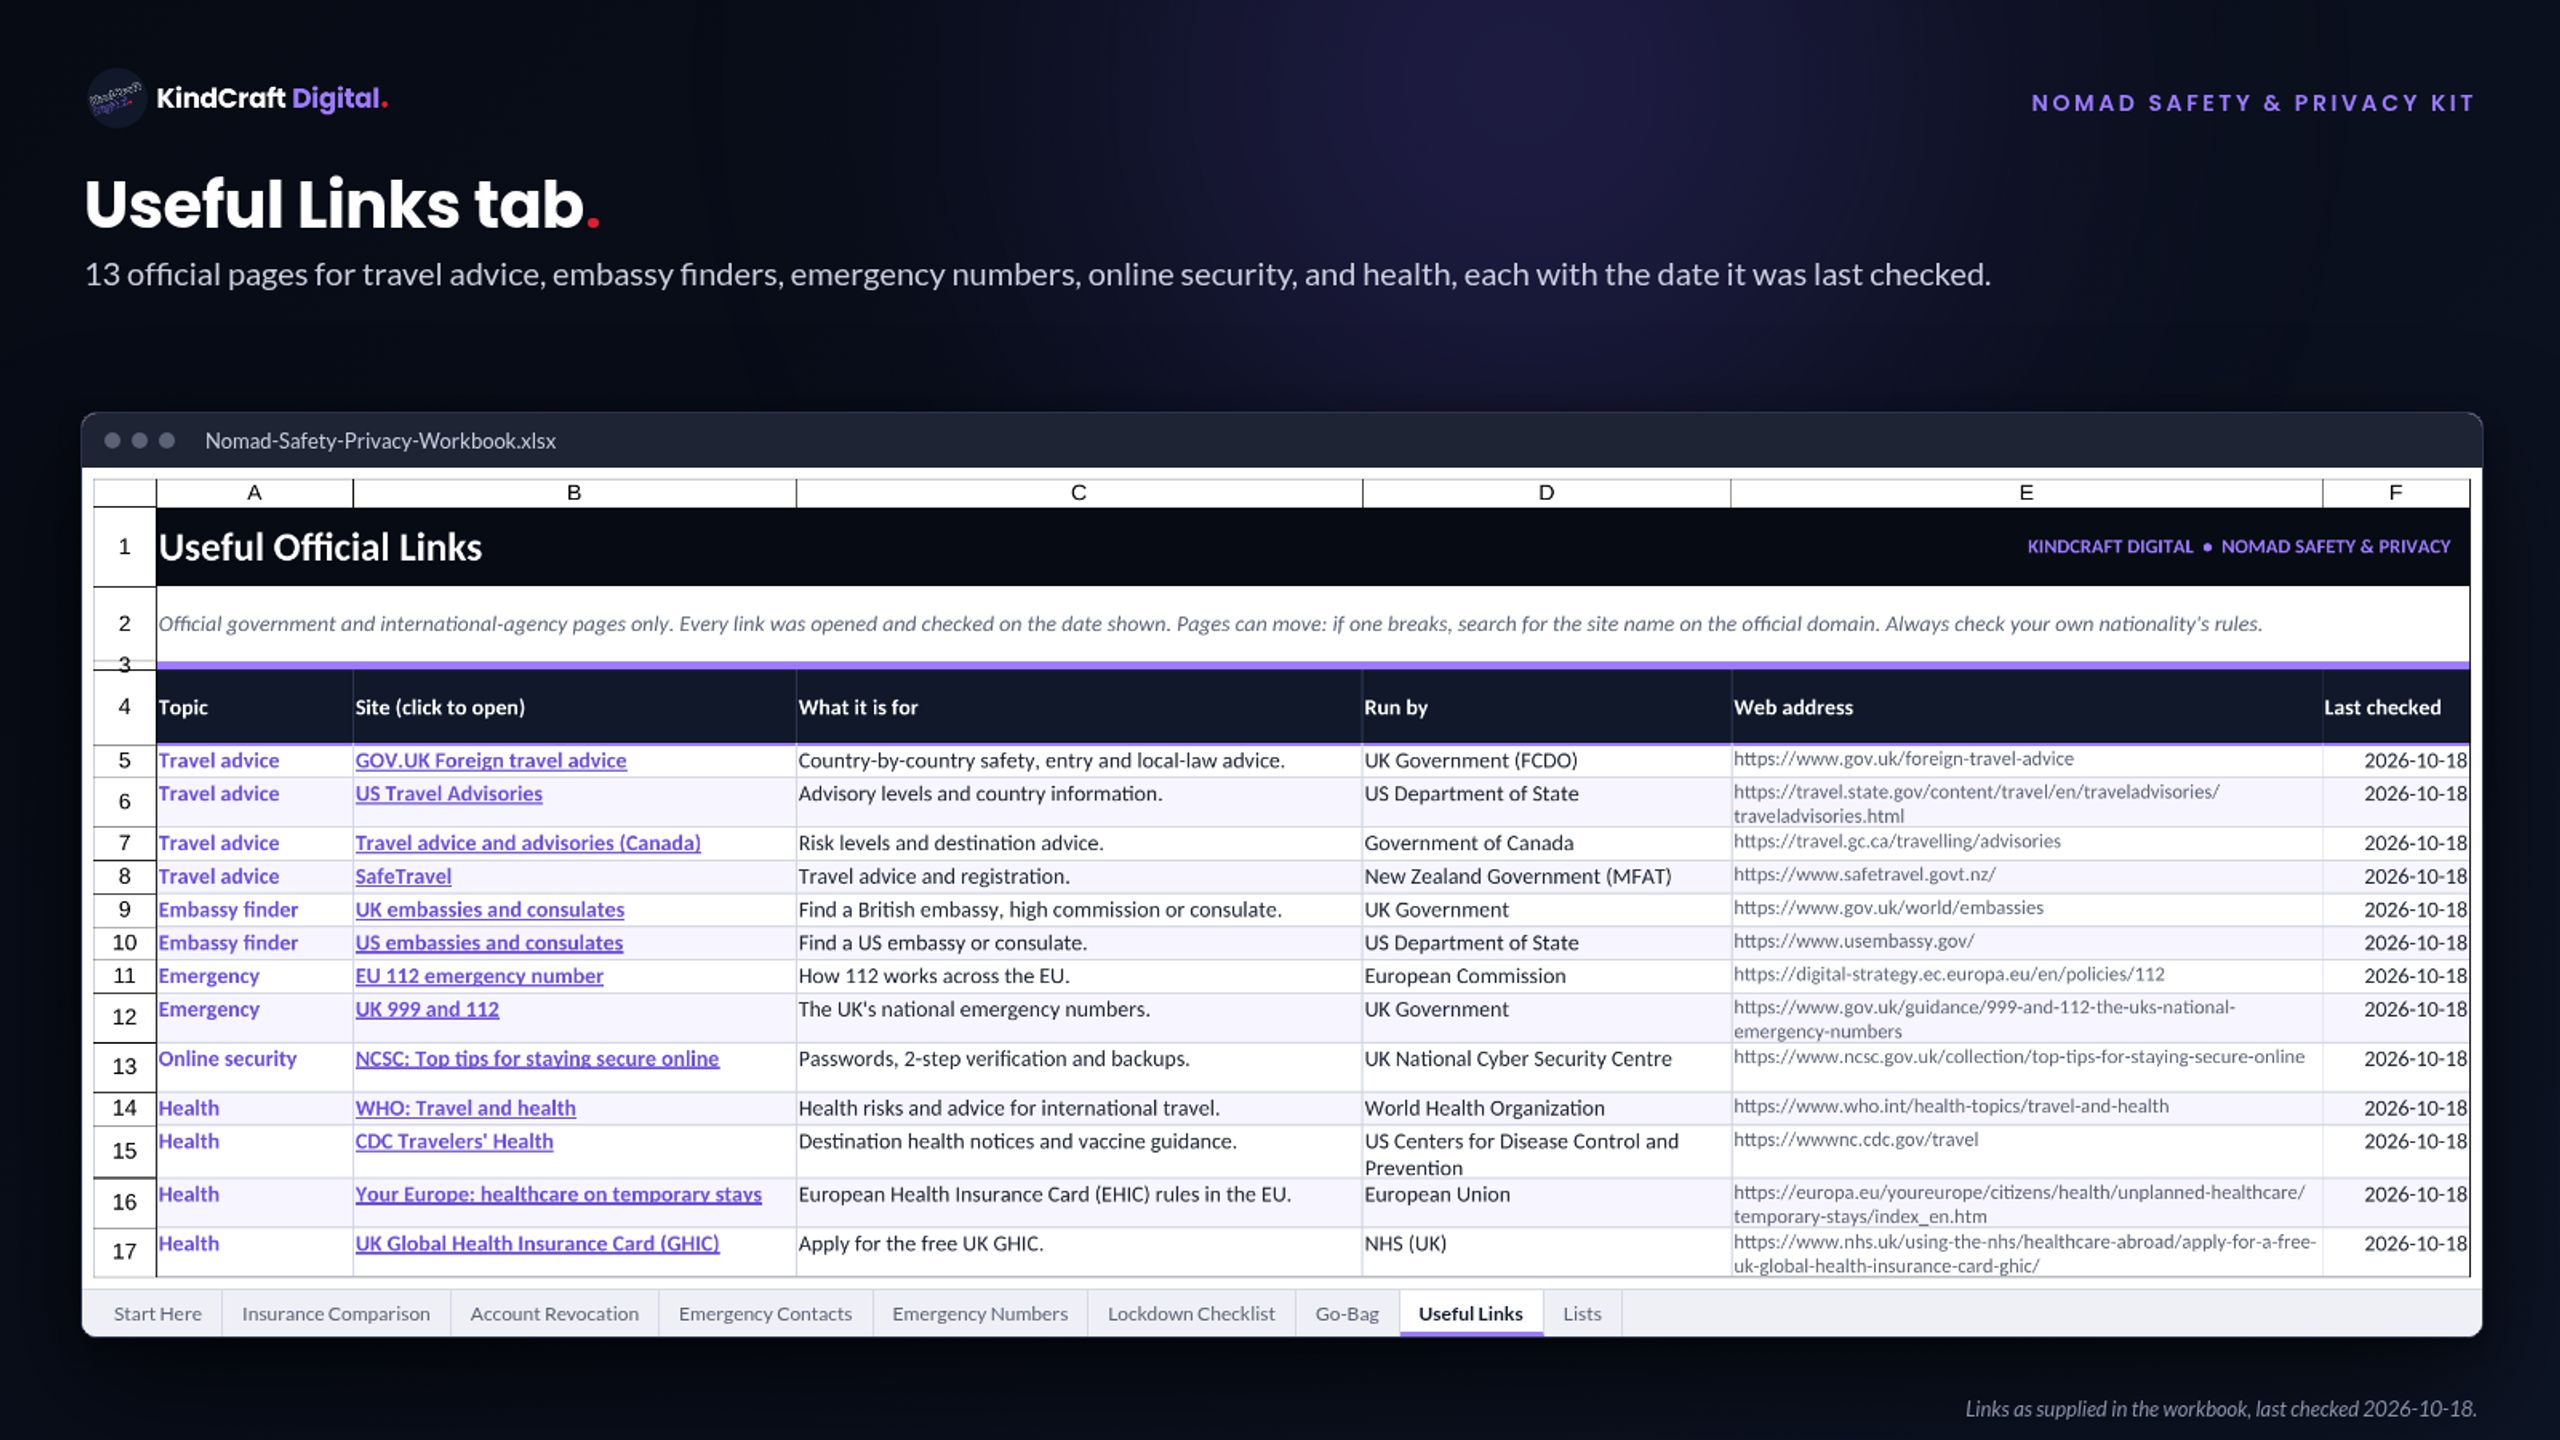The image size is (2560, 1440).
Task: Open the SafeTravel link
Action: (x=403, y=876)
